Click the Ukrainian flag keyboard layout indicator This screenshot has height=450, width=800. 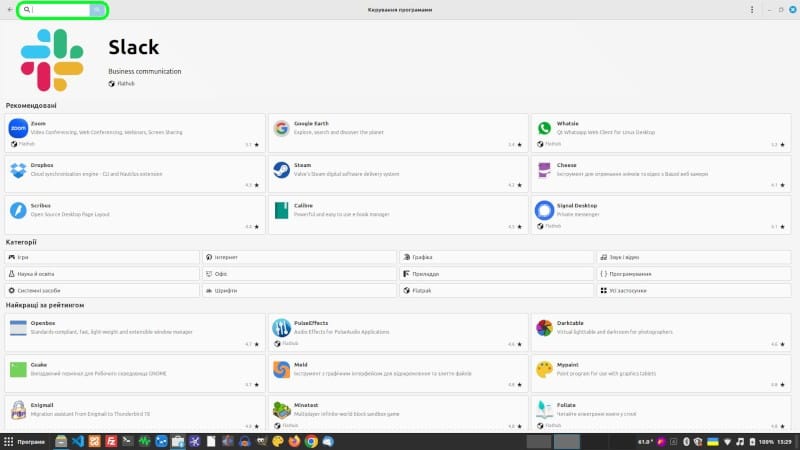coord(713,442)
